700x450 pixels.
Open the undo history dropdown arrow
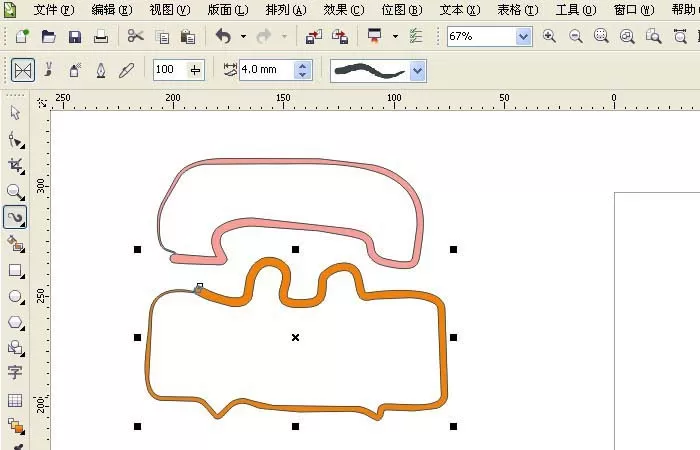click(243, 36)
